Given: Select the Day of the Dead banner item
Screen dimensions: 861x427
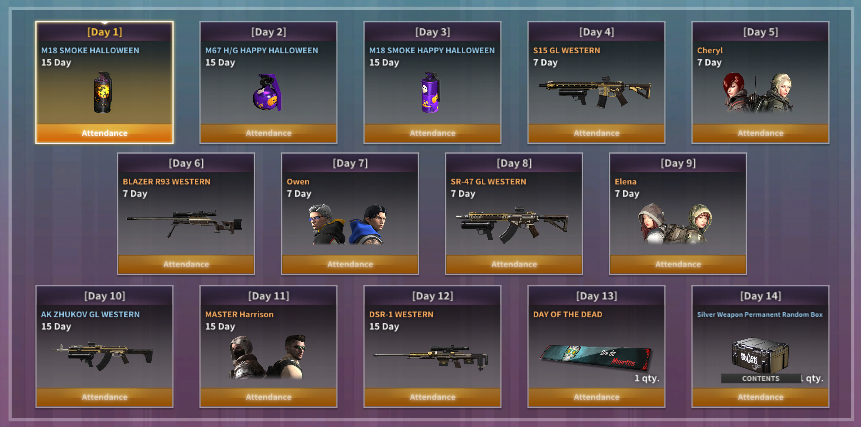Looking at the screenshot, I should pos(596,359).
